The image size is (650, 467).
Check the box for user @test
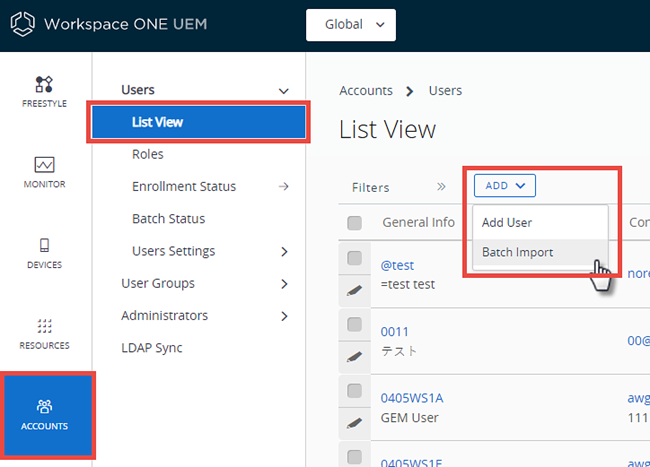pos(354,258)
